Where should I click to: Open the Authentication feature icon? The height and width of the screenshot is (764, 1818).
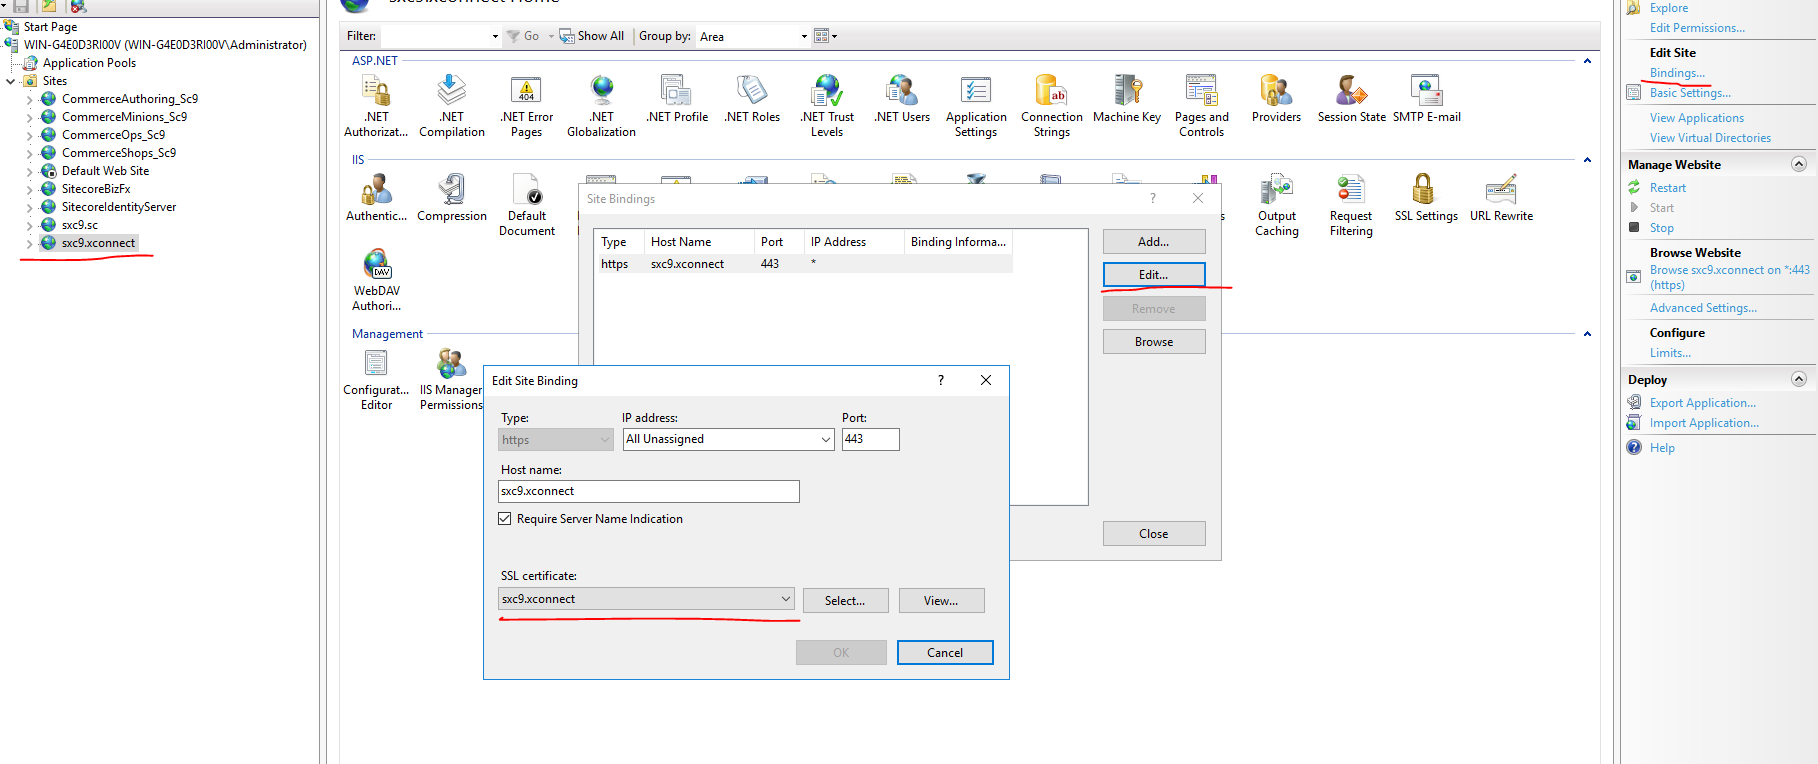coord(376,198)
